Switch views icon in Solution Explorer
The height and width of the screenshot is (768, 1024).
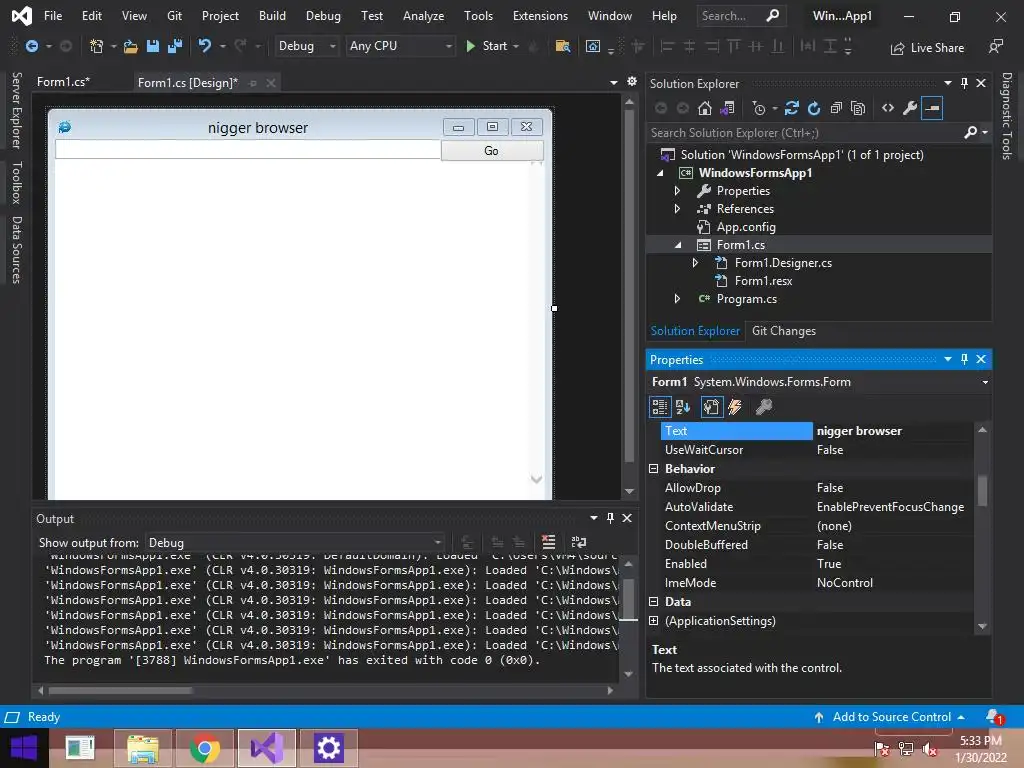tap(727, 108)
